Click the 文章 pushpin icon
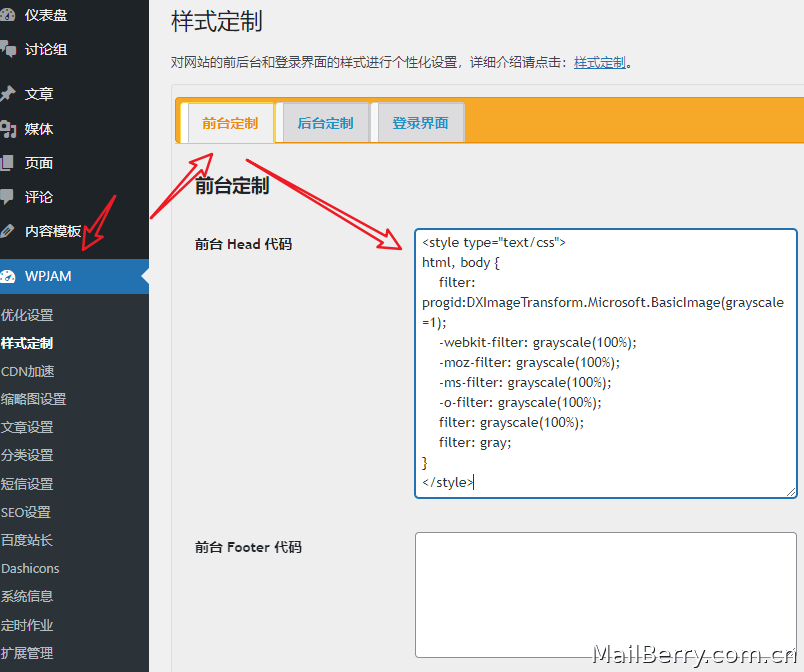804x672 pixels. click(x=8, y=93)
